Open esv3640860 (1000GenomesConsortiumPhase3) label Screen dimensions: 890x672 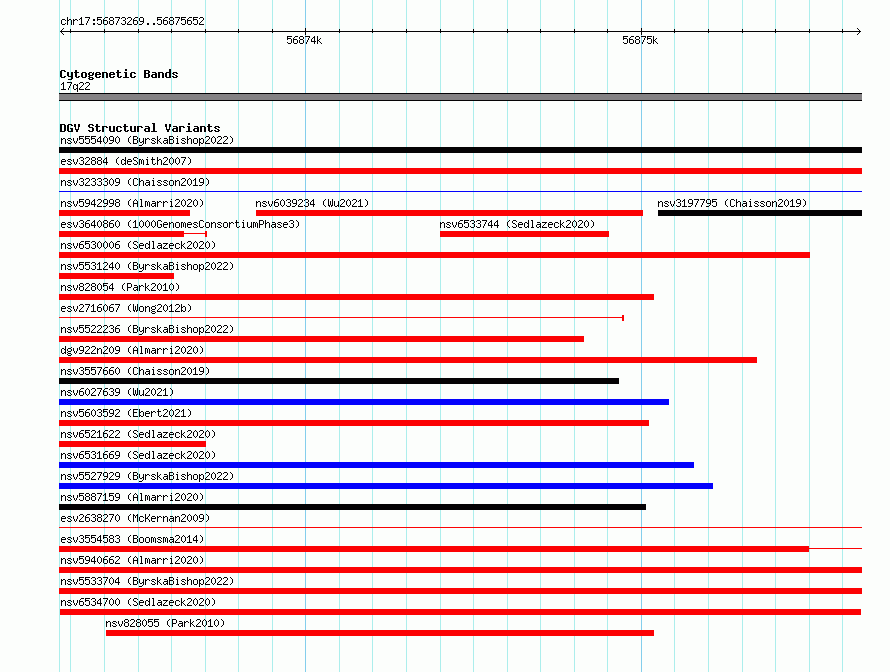coord(180,224)
